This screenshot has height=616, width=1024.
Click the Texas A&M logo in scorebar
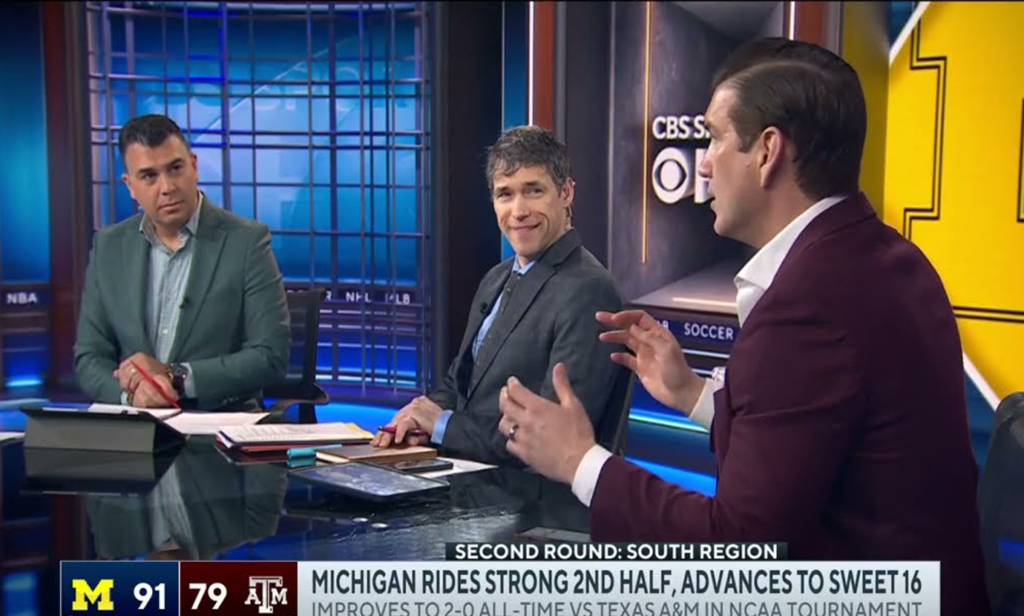tap(266, 594)
